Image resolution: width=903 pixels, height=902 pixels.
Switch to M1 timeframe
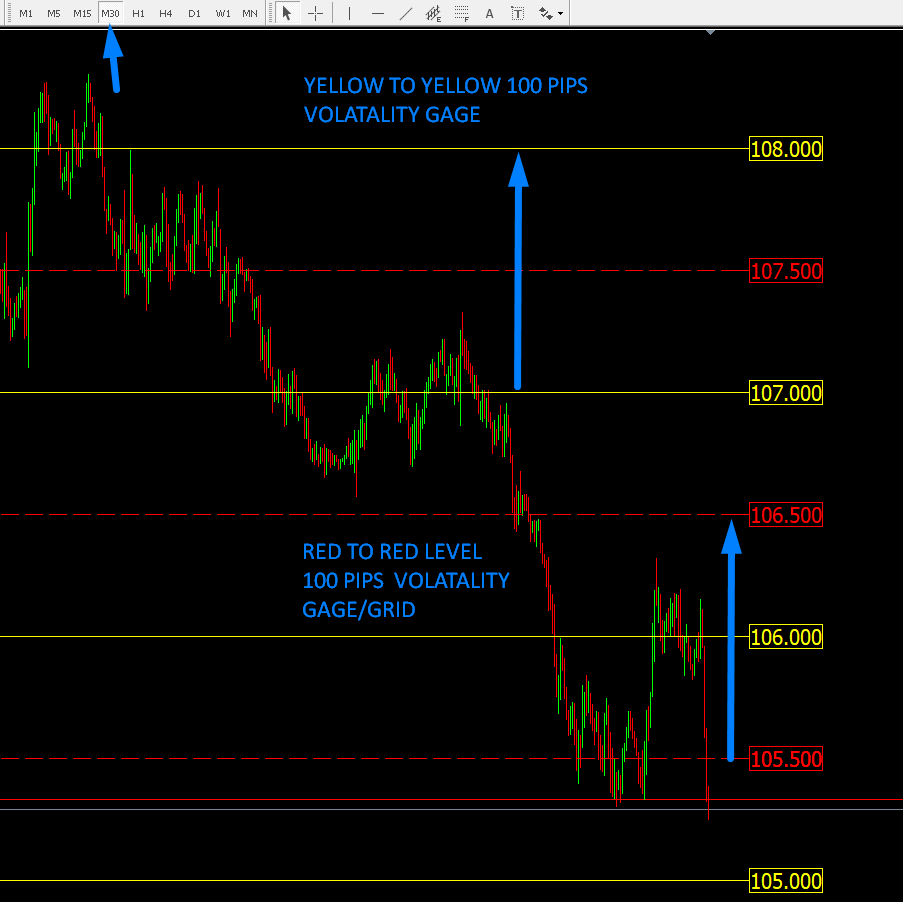click(x=26, y=13)
